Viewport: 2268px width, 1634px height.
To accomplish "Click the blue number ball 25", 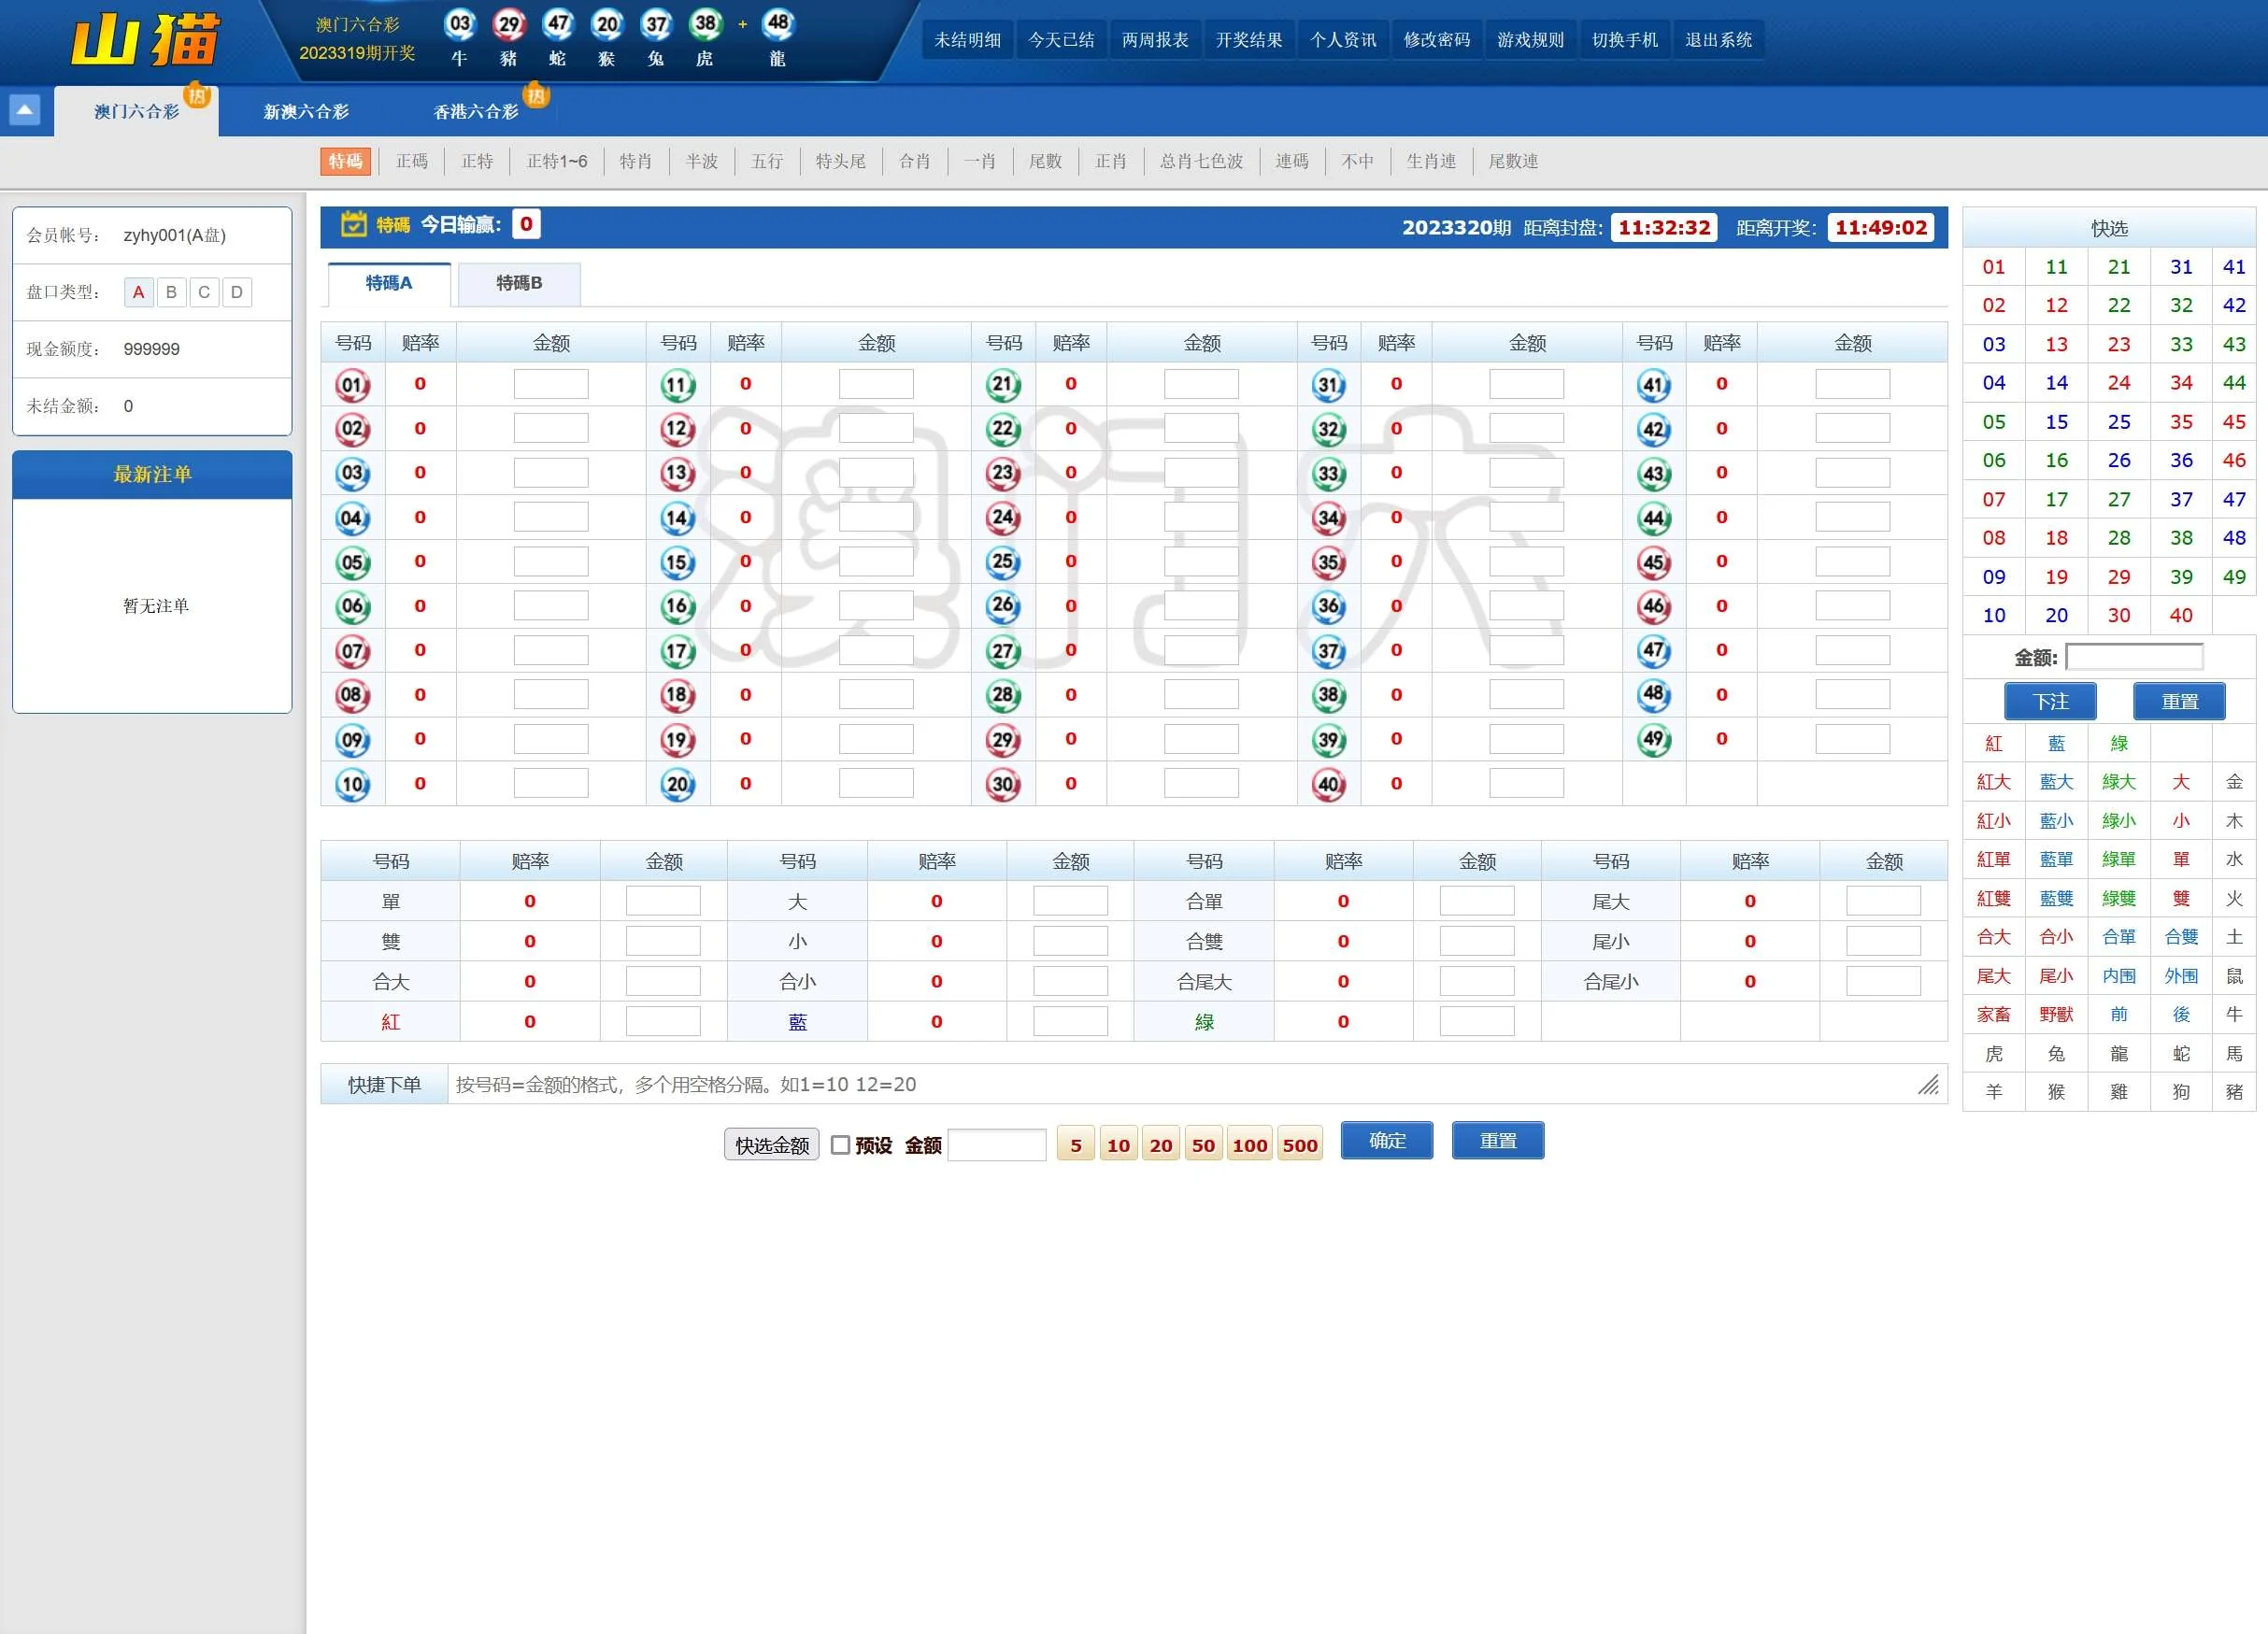I will (x=1002, y=561).
